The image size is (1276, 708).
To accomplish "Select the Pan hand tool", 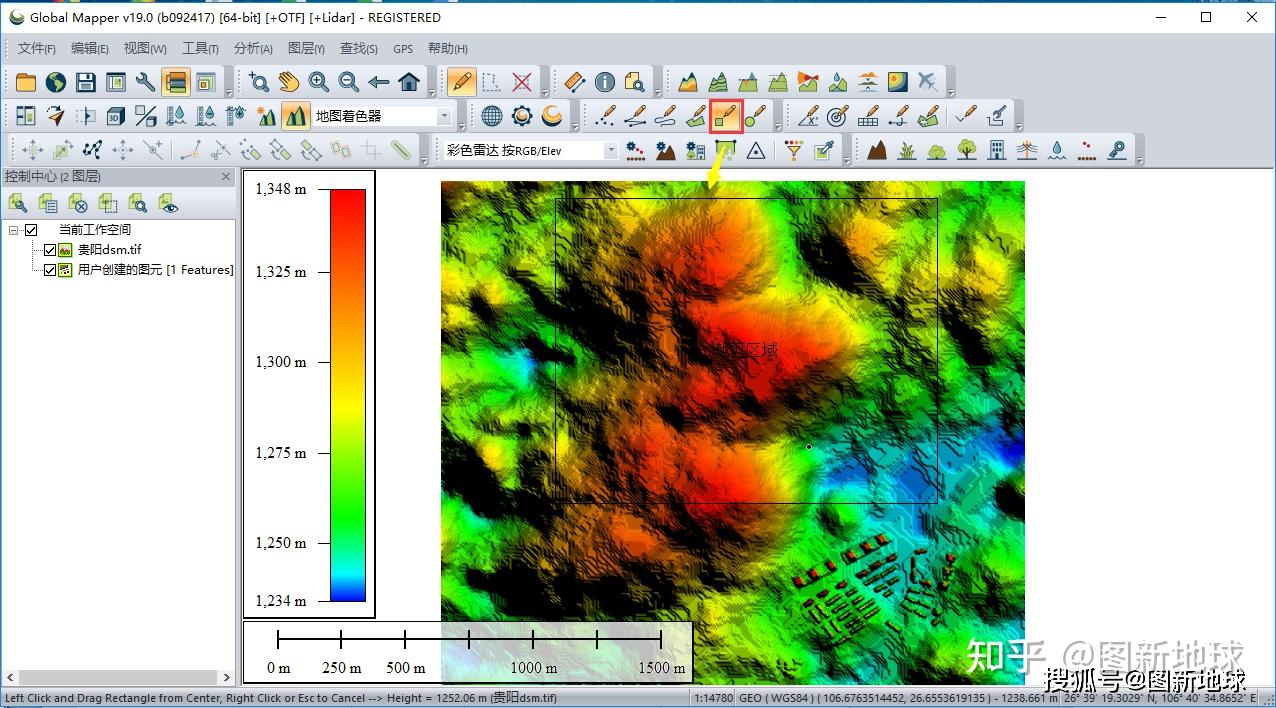I will point(289,82).
